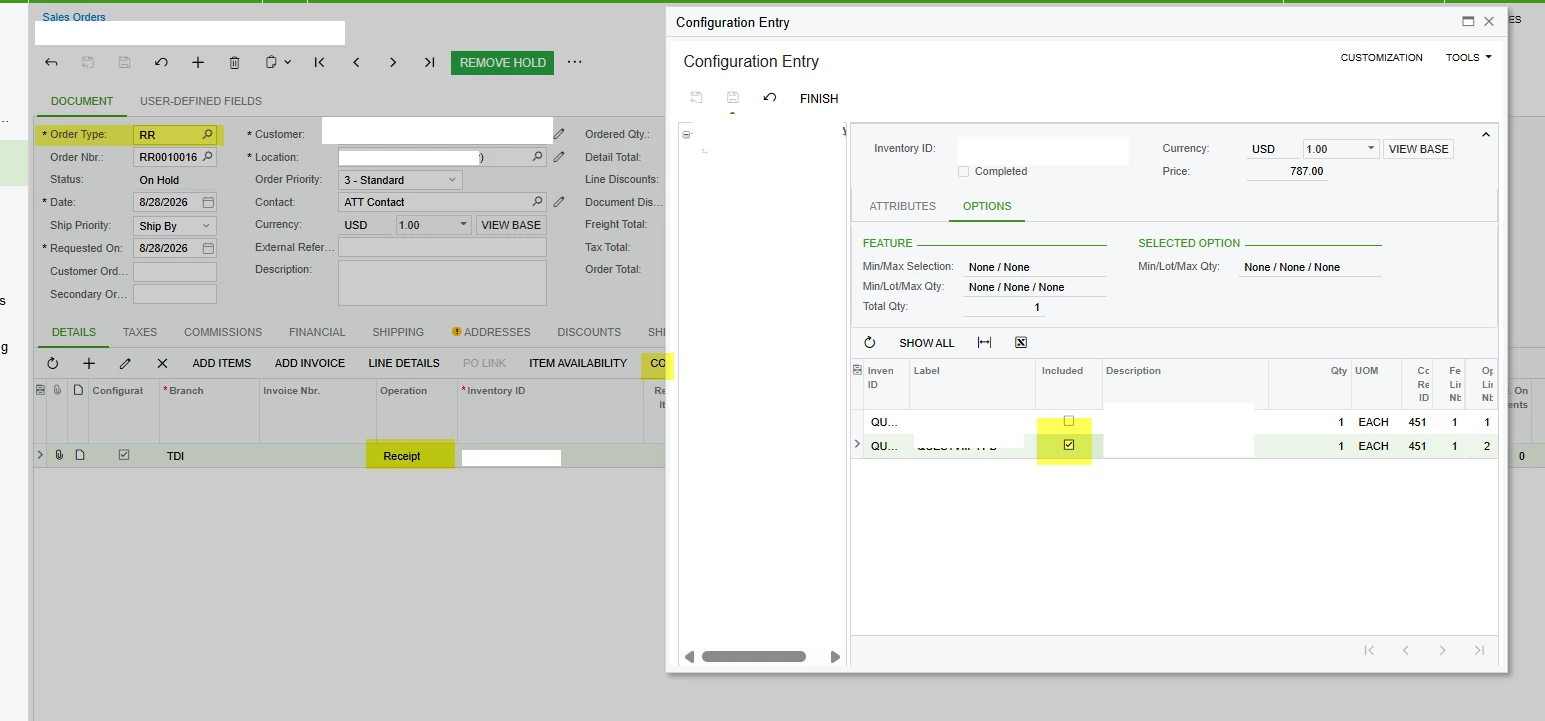Expand the Ship Priority dropdown
Image resolution: width=1545 pixels, height=721 pixels.
(x=207, y=226)
